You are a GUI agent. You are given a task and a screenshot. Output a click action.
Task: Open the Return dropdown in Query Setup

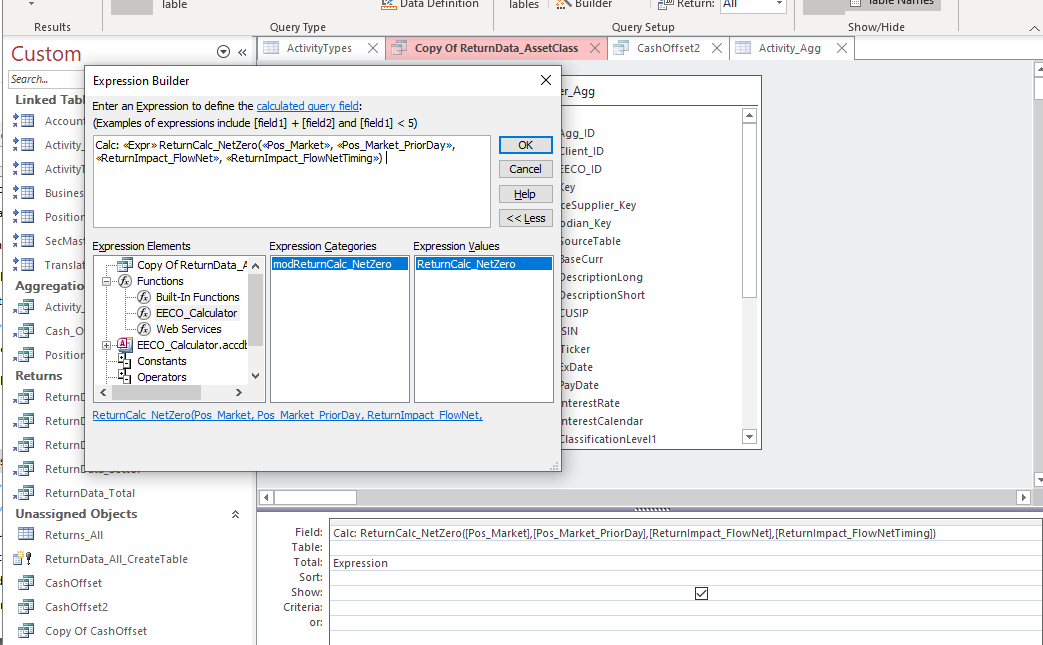tap(780, 4)
